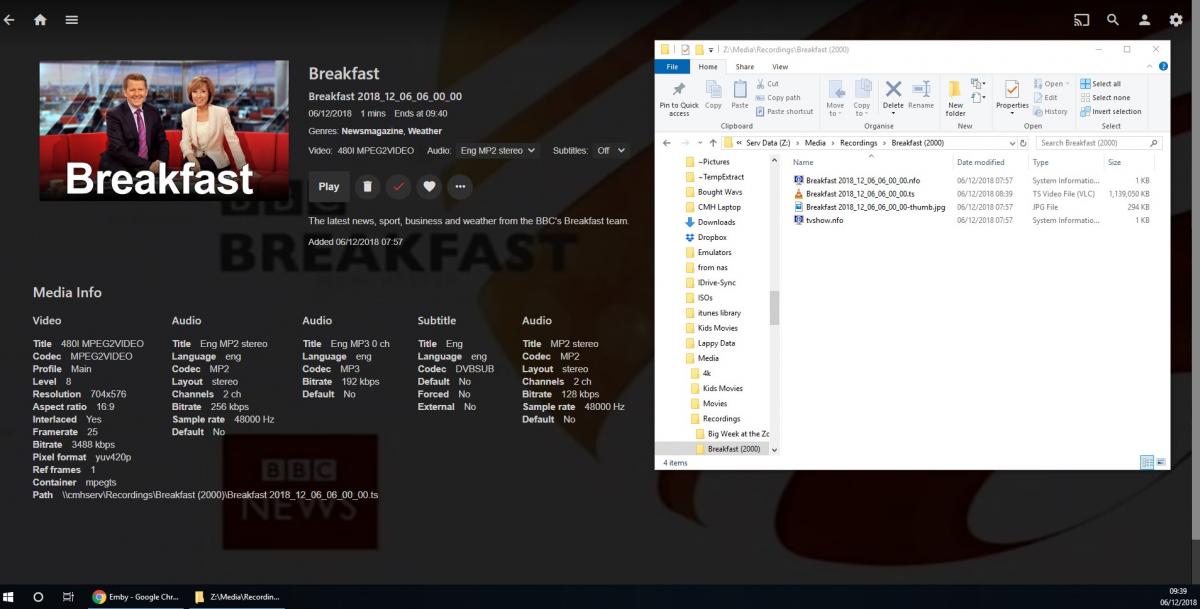Click Cut in the Clipboard group
The width and height of the screenshot is (1200, 609).
[x=767, y=84]
